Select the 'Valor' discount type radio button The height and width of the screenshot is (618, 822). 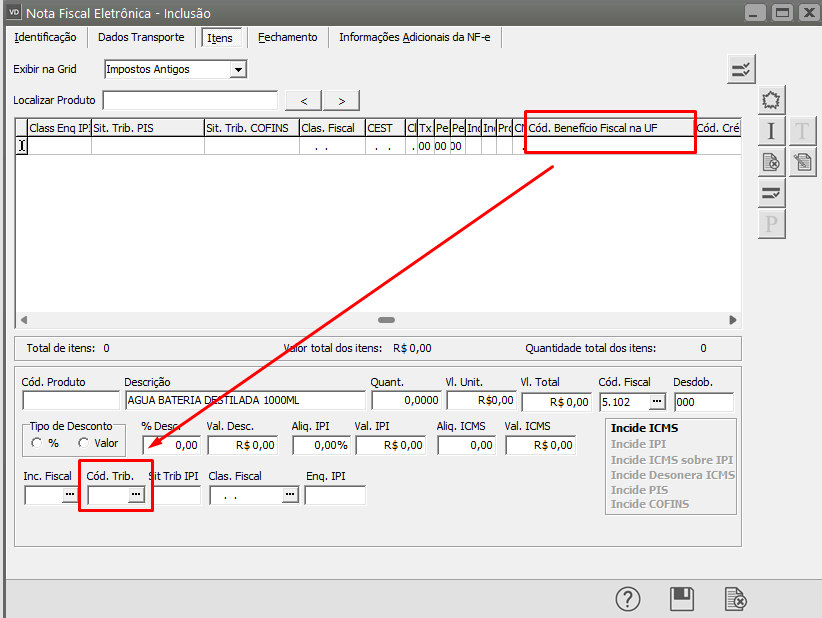pos(83,443)
